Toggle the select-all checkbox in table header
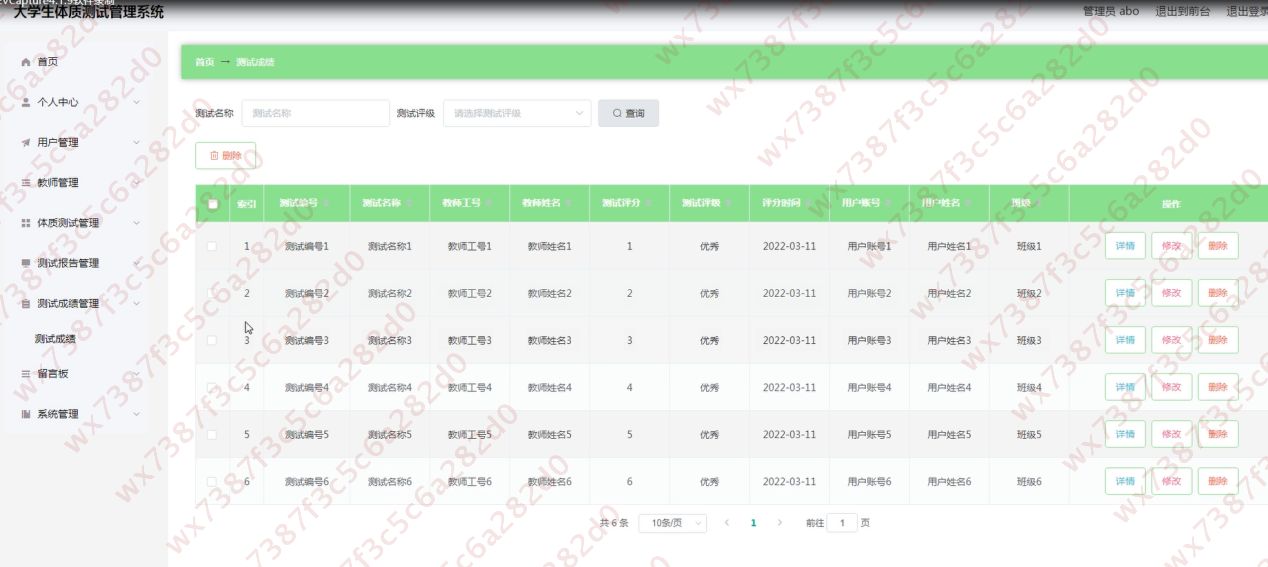 point(212,204)
